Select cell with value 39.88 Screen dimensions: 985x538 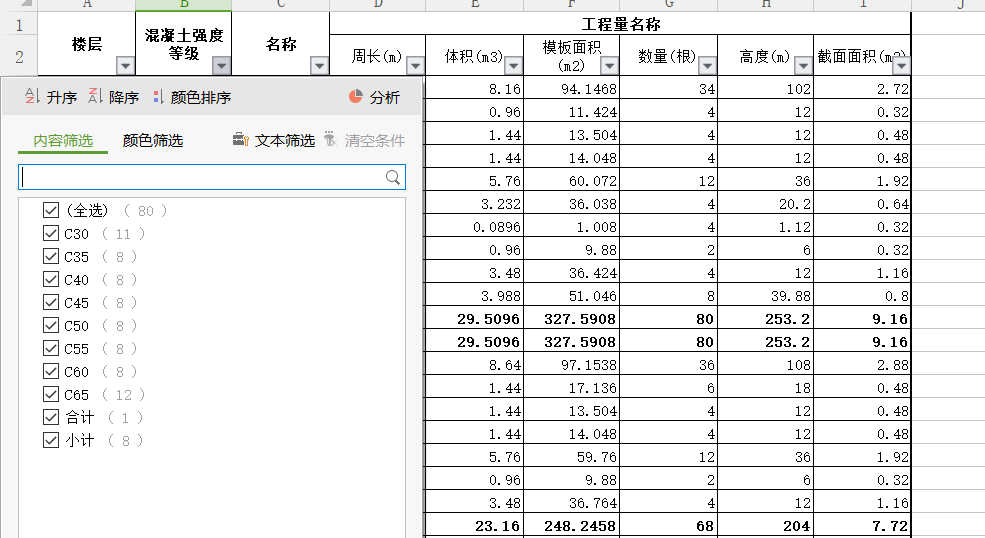(766, 296)
